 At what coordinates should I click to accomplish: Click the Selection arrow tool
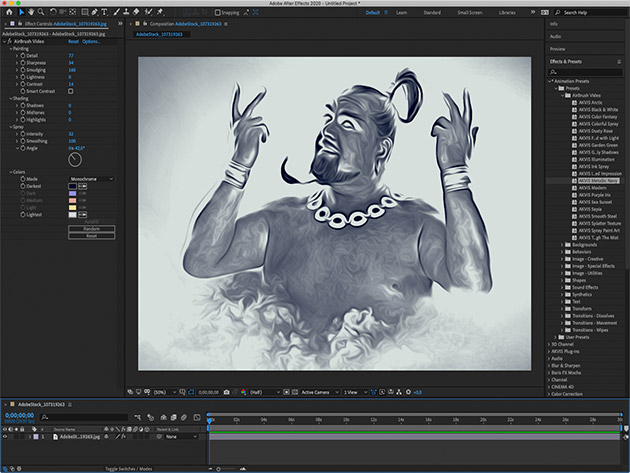(x=22, y=13)
